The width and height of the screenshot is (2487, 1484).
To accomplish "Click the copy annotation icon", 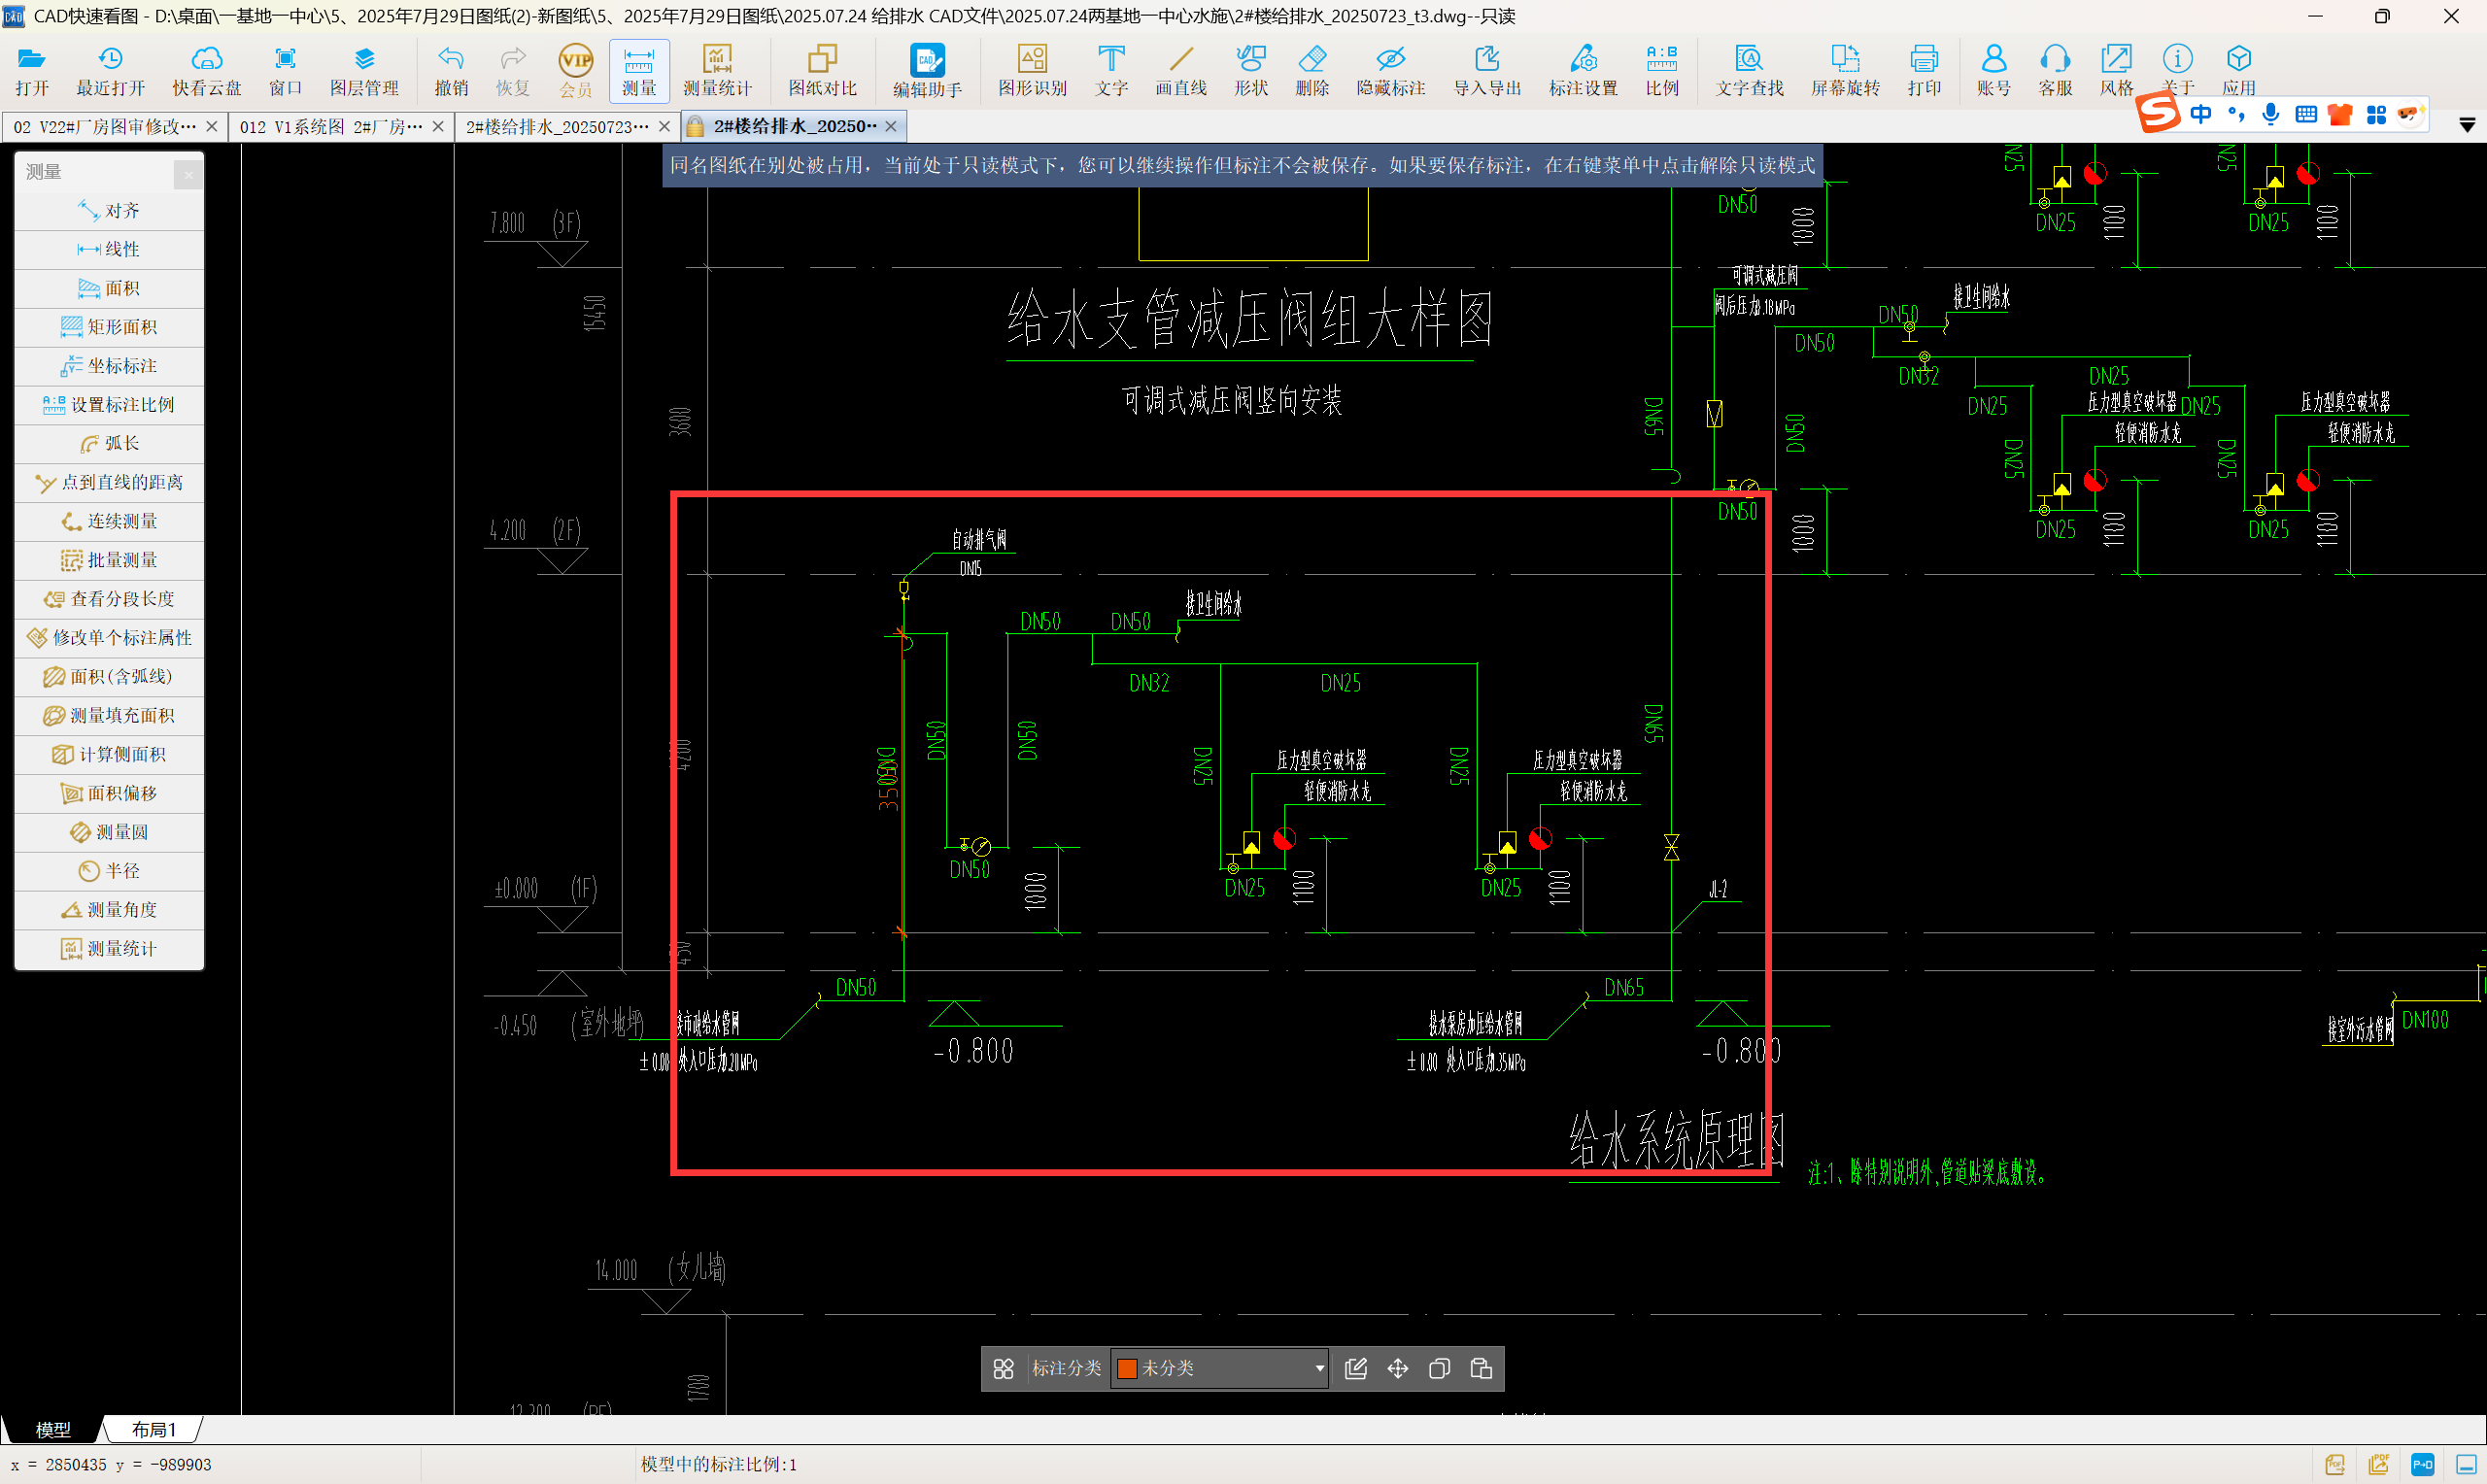I will click(1439, 1368).
